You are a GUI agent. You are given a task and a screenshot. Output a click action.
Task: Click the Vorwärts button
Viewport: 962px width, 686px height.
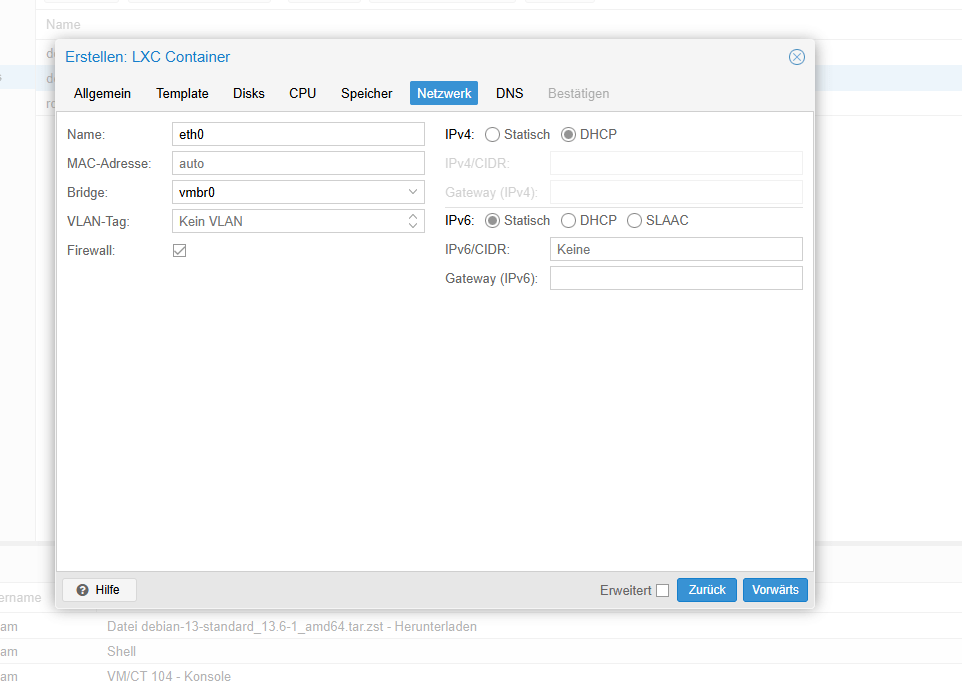tap(775, 590)
